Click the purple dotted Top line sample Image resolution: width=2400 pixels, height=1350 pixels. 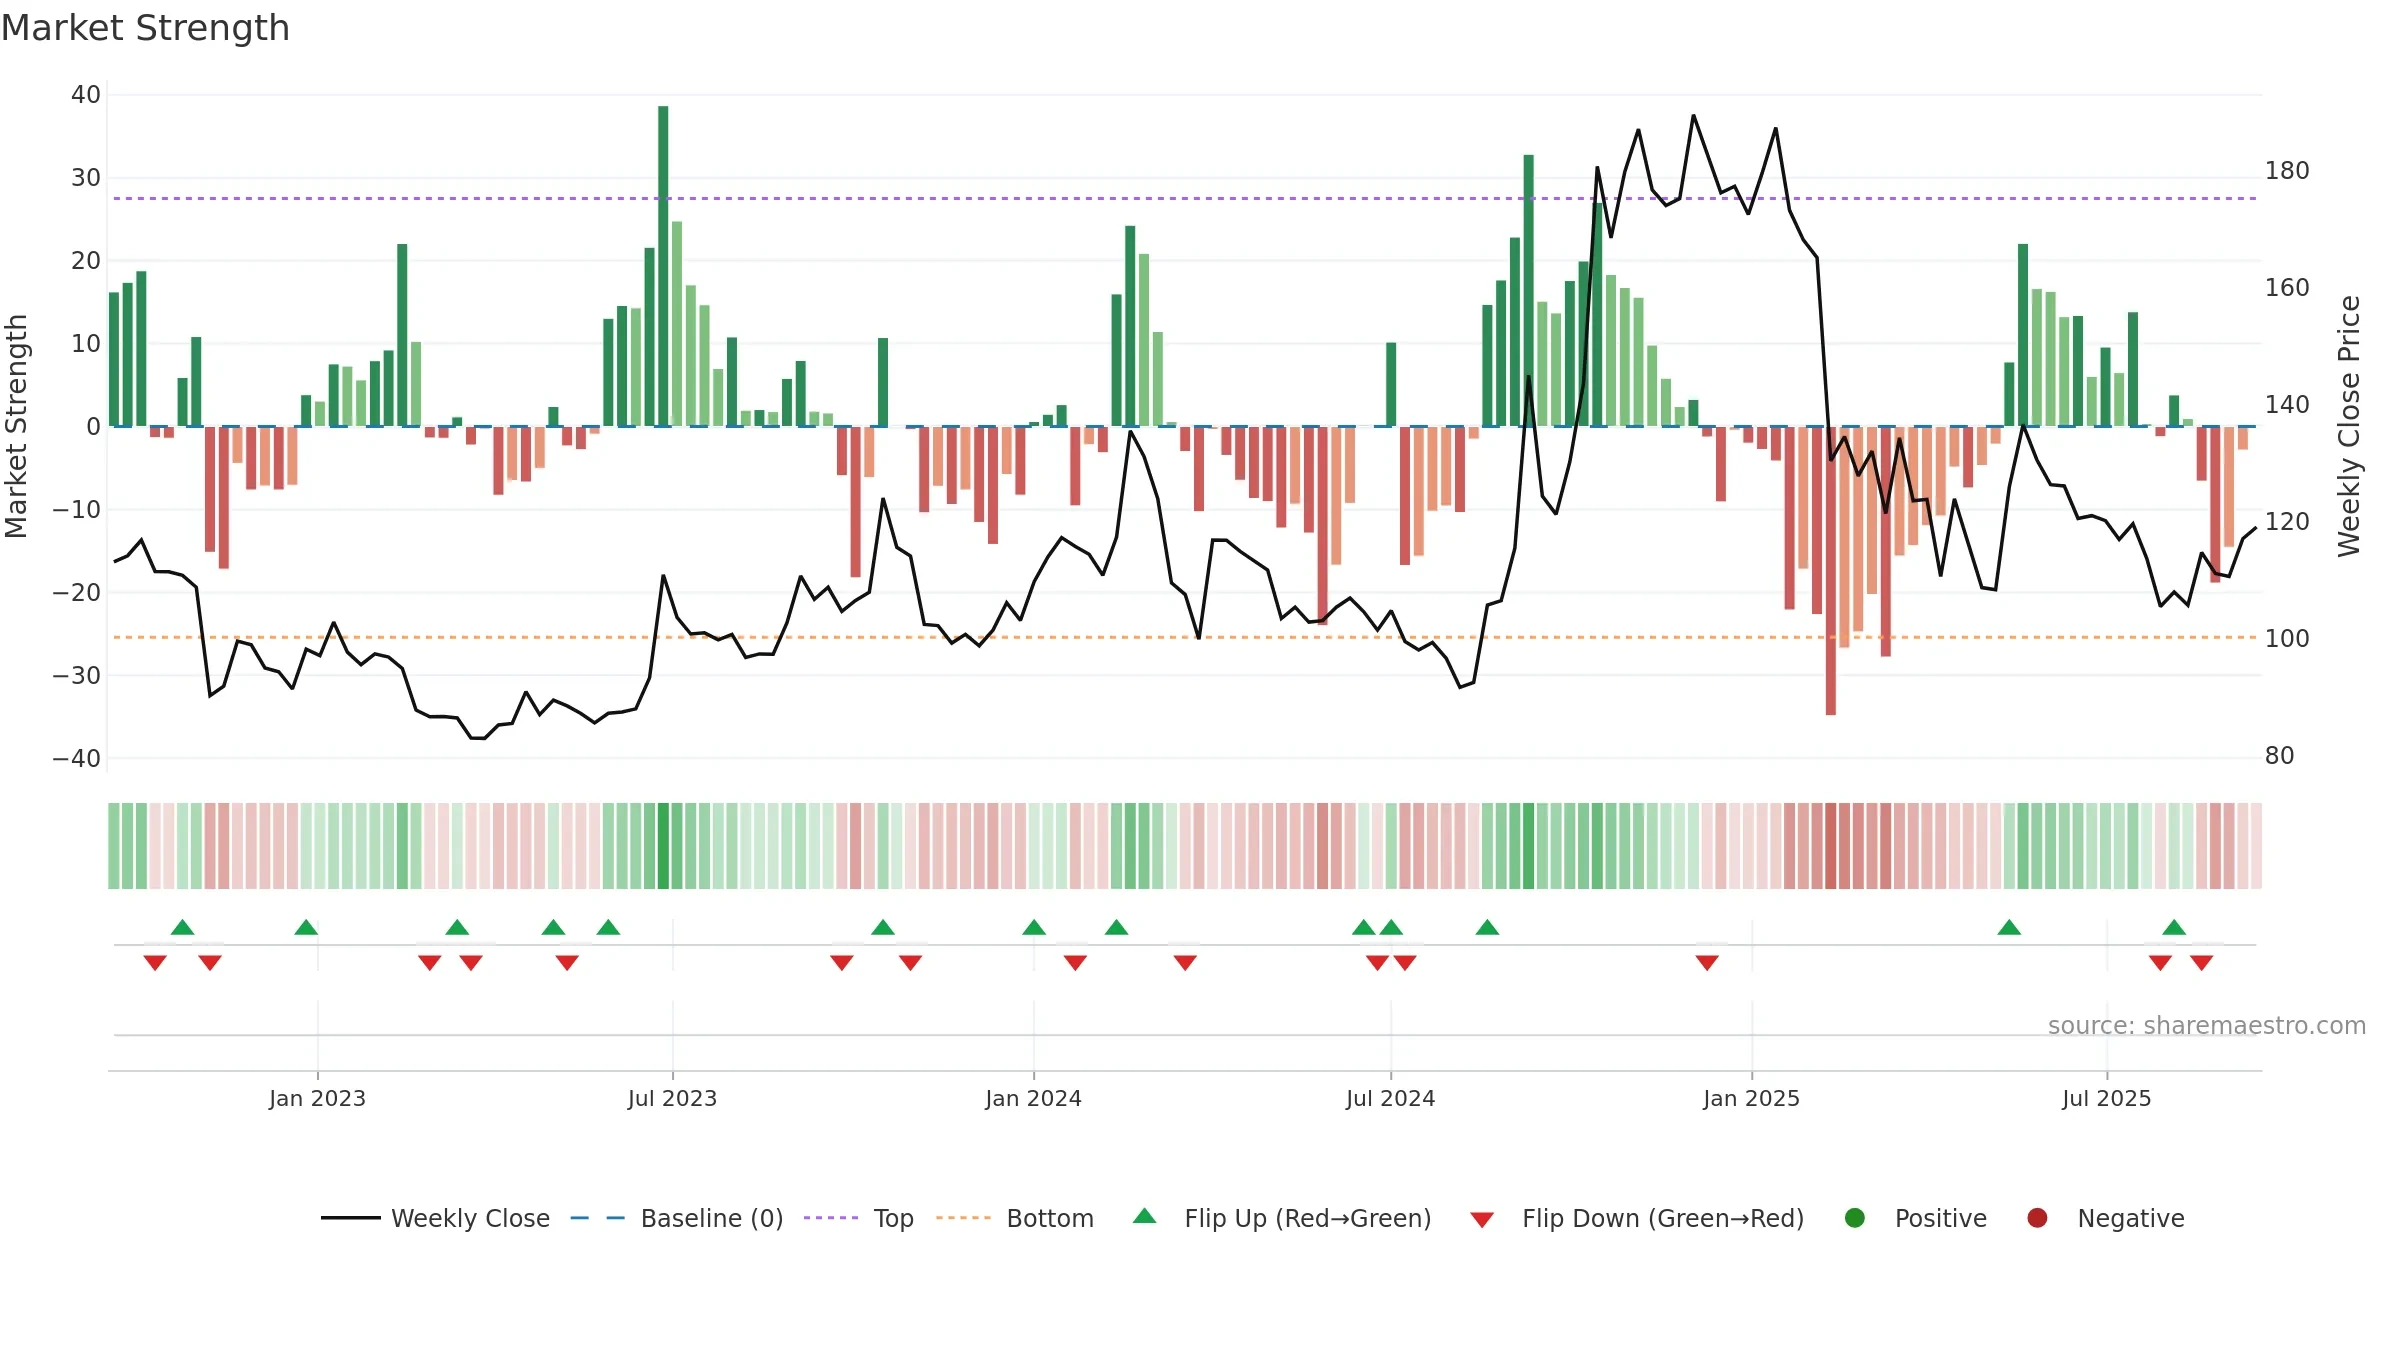pyautogui.click(x=831, y=1218)
